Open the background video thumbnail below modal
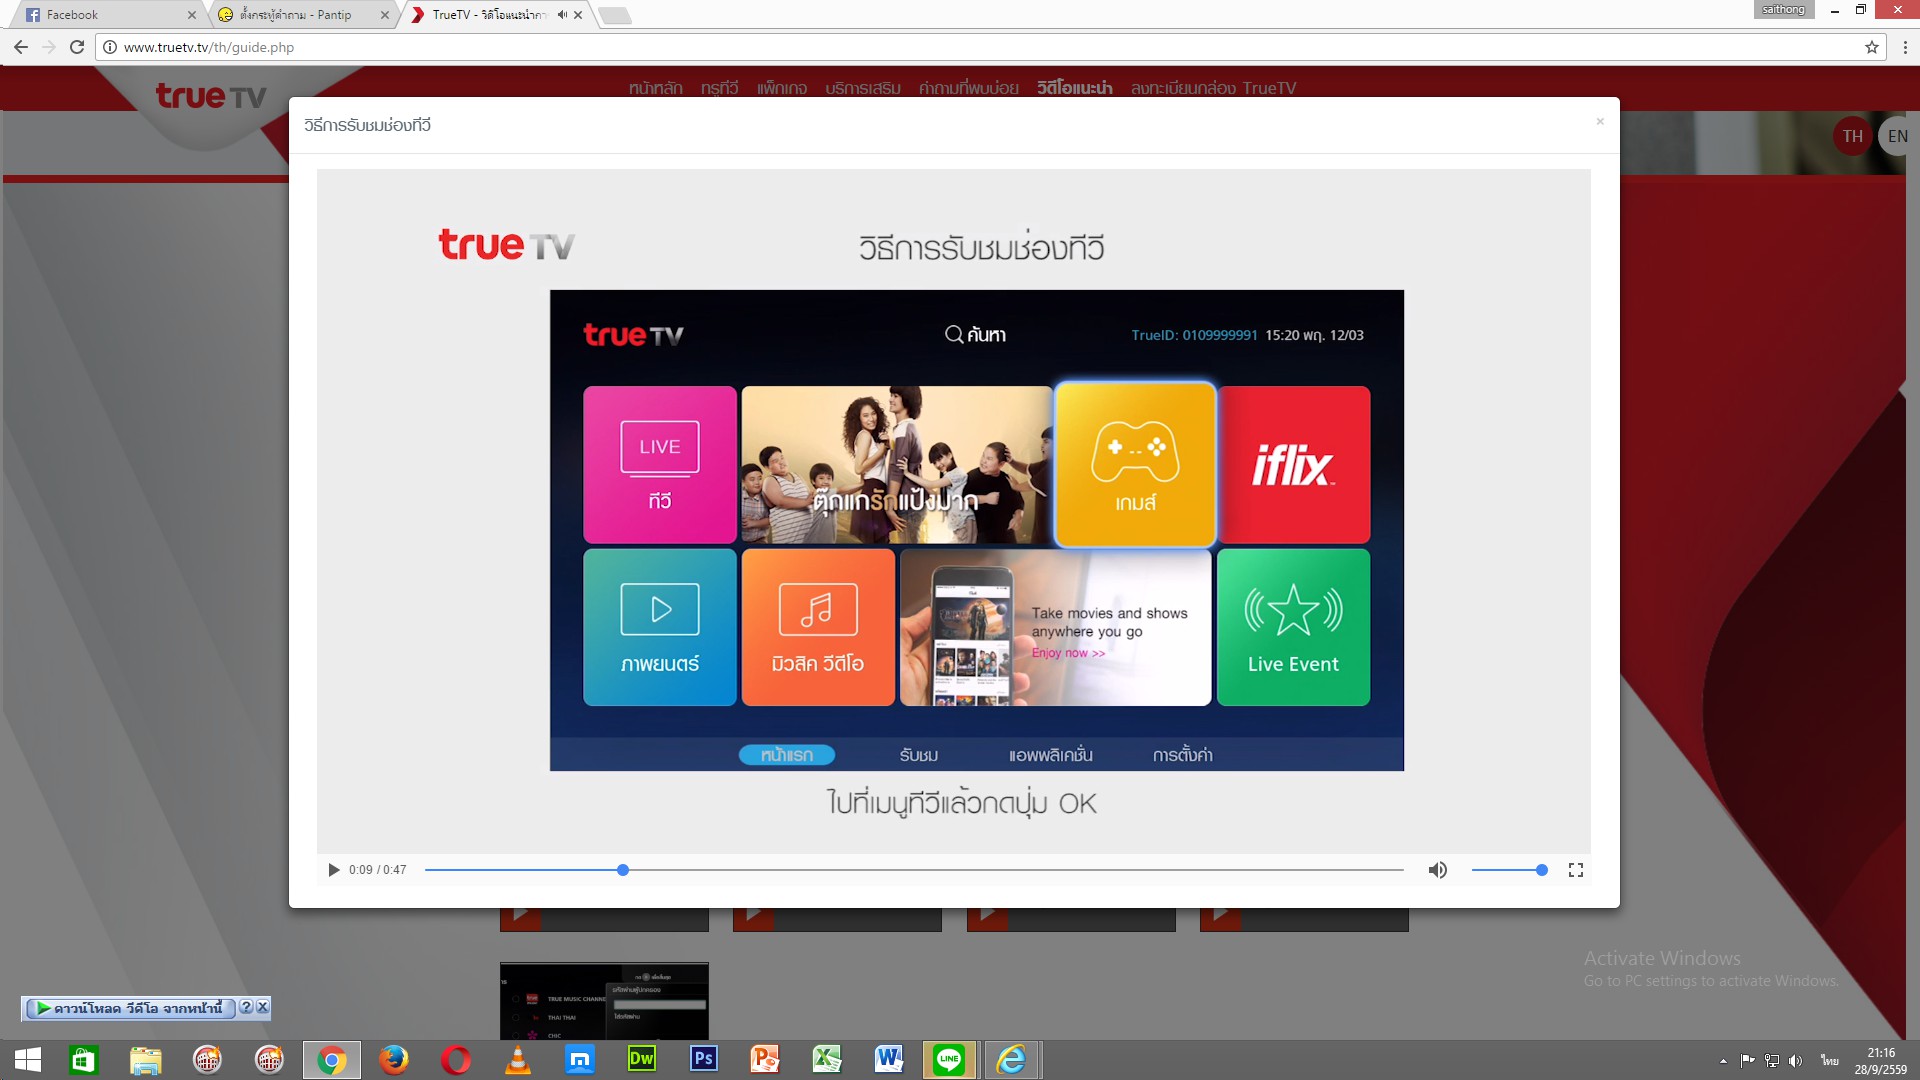This screenshot has height=1080, width=1920. coord(604,1001)
